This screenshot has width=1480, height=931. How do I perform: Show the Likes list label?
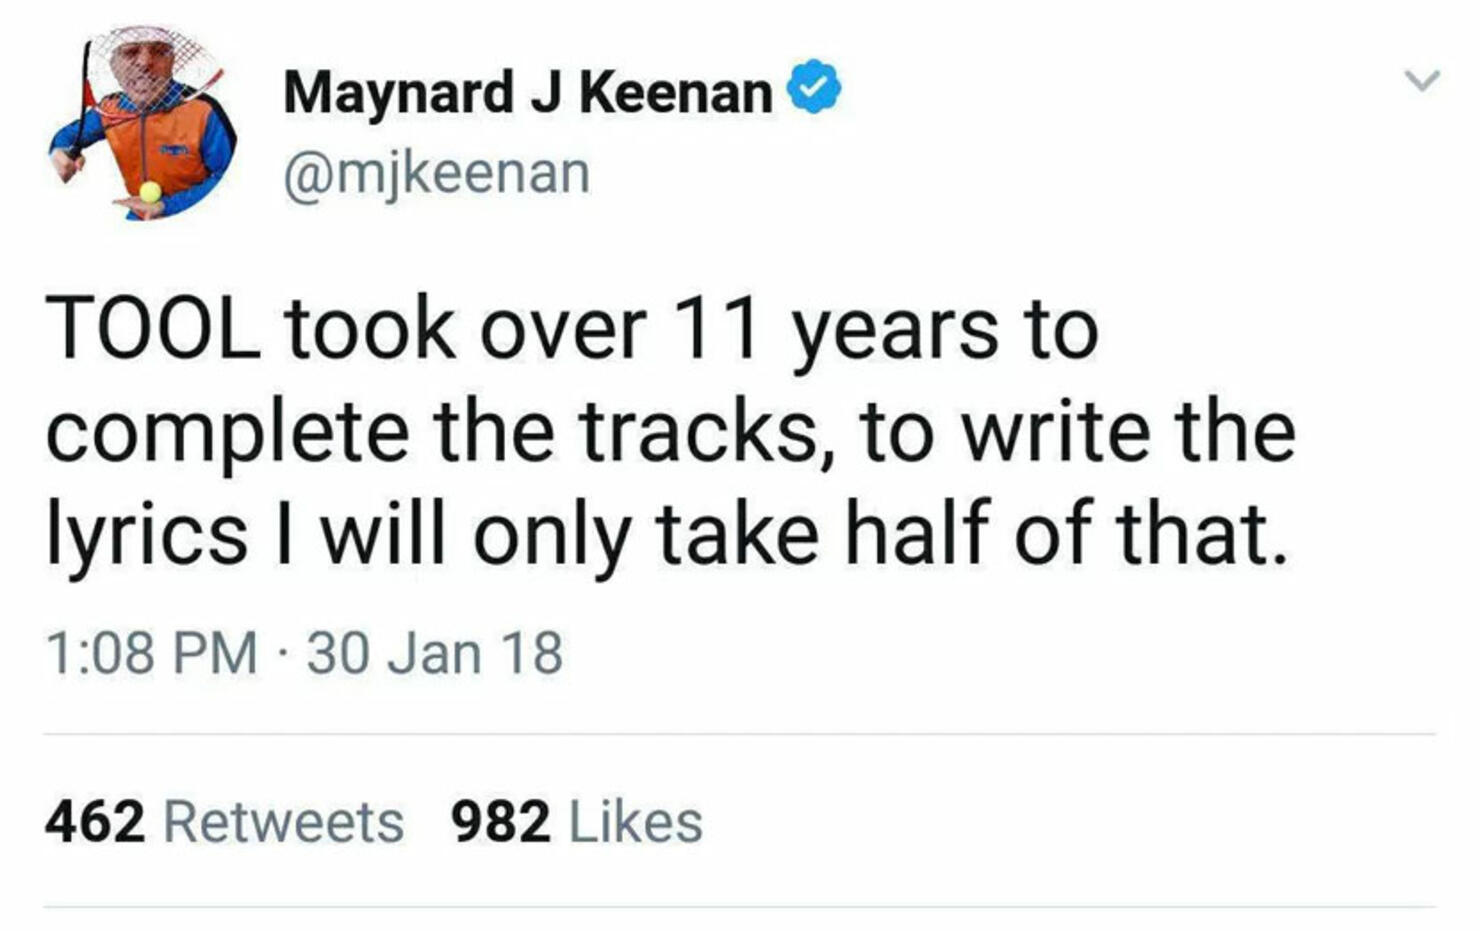(636, 822)
